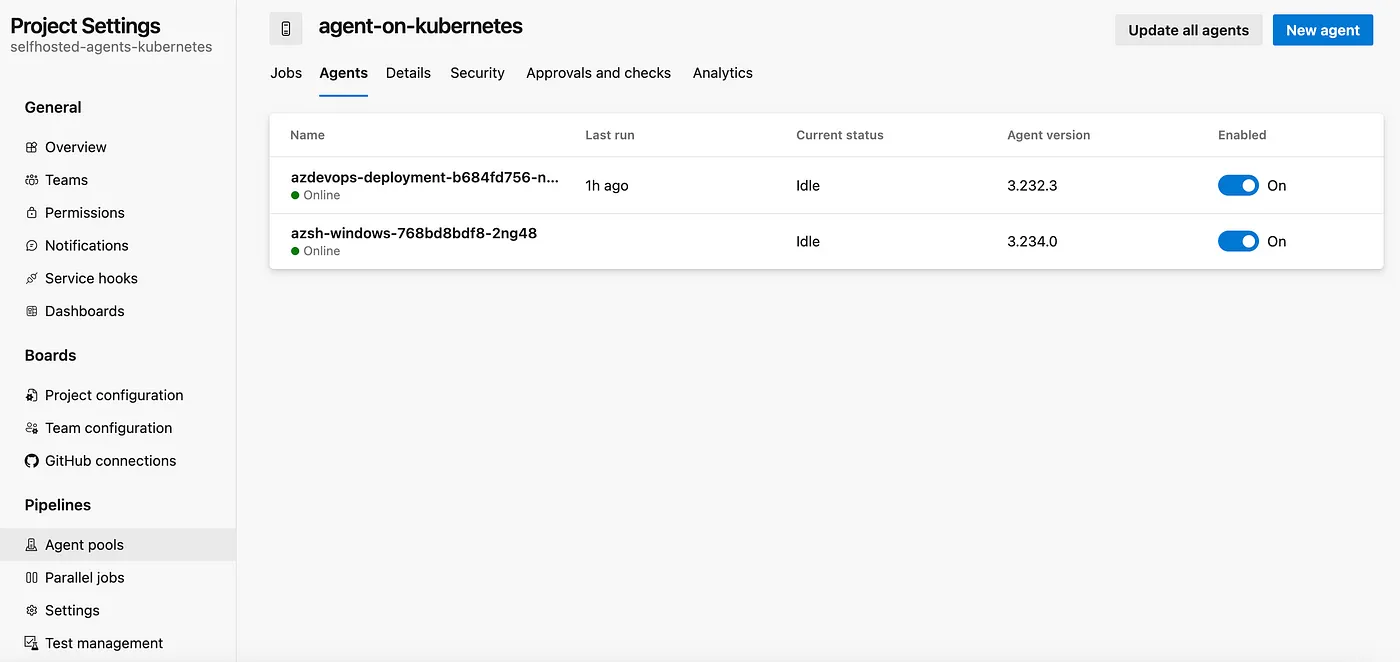The height and width of the screenshot is (662, 1400).
Task: Switch to the Analytics tab
Action: click(x=723, y=73)
